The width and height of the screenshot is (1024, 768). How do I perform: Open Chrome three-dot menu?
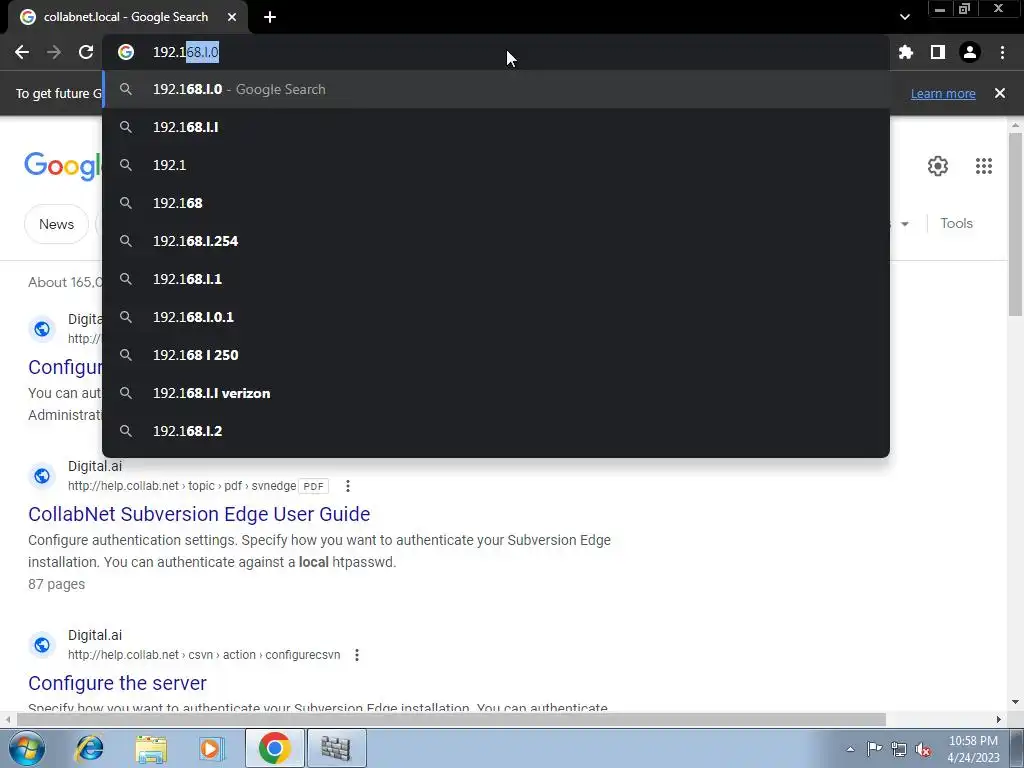1002,52
